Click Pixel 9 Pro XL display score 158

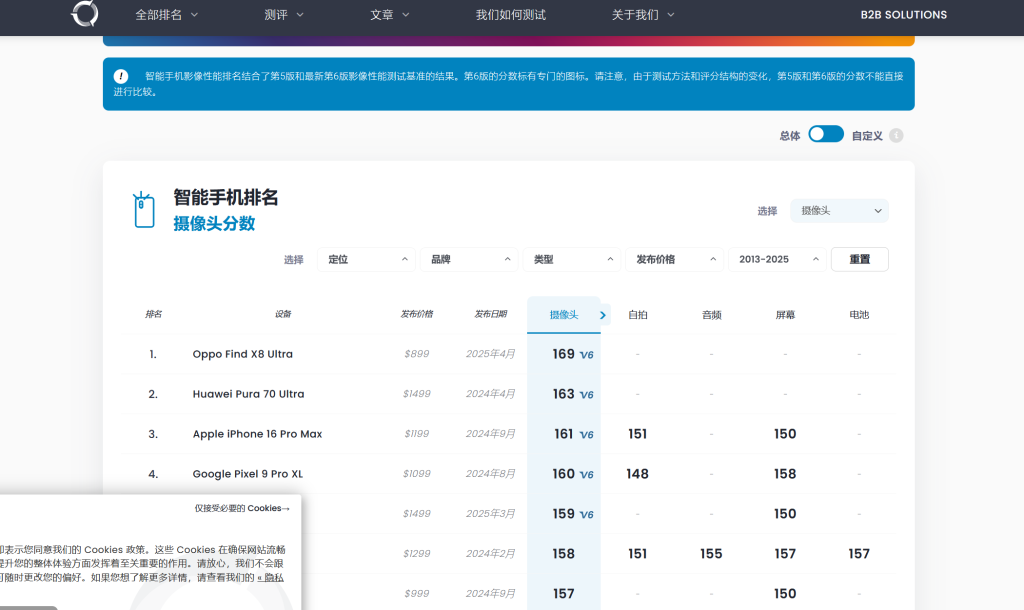785,474
